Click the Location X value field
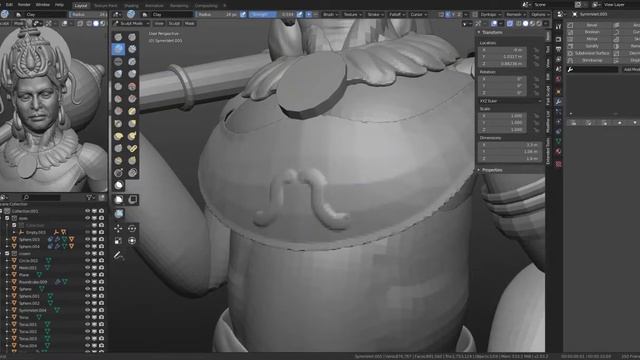This screenshot has height=360, width=640. (502, 50)
